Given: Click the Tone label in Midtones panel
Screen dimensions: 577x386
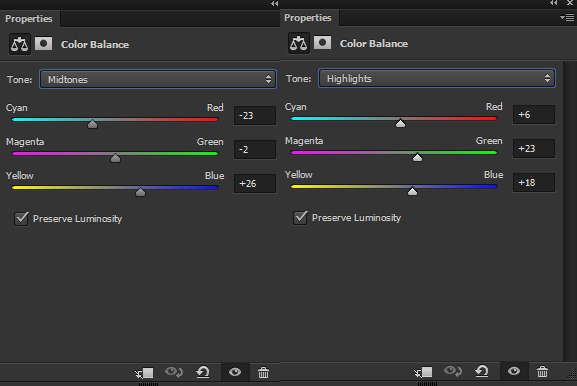Looking at the screenshot, I should click(20, 79).
